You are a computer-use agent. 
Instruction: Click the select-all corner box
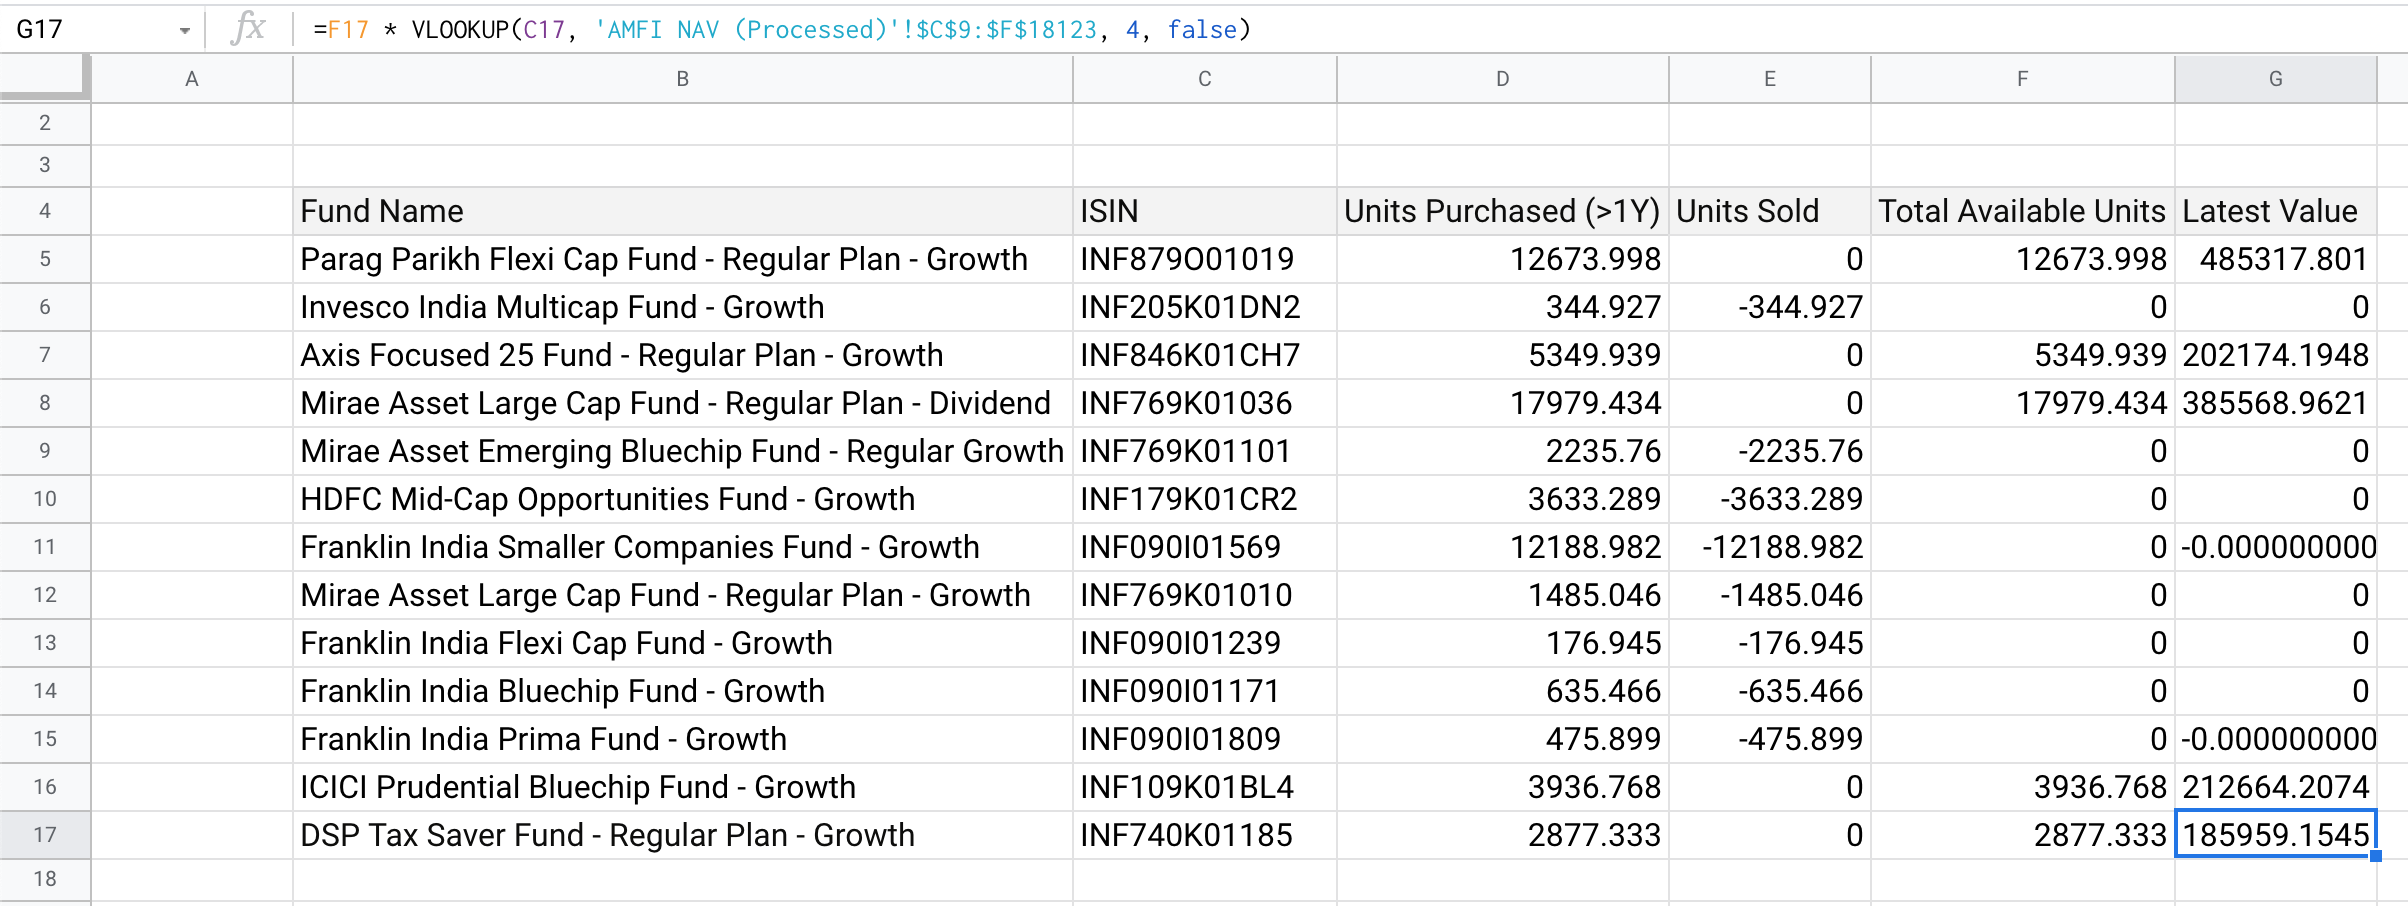coord(45,79)
